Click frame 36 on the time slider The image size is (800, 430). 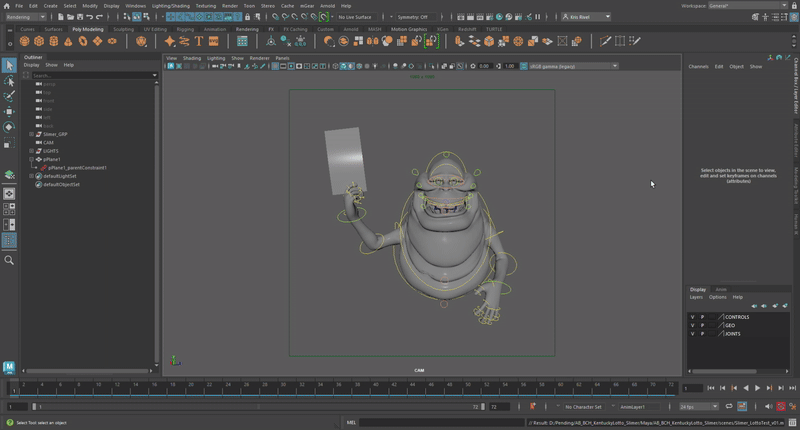tap(338, 388)
